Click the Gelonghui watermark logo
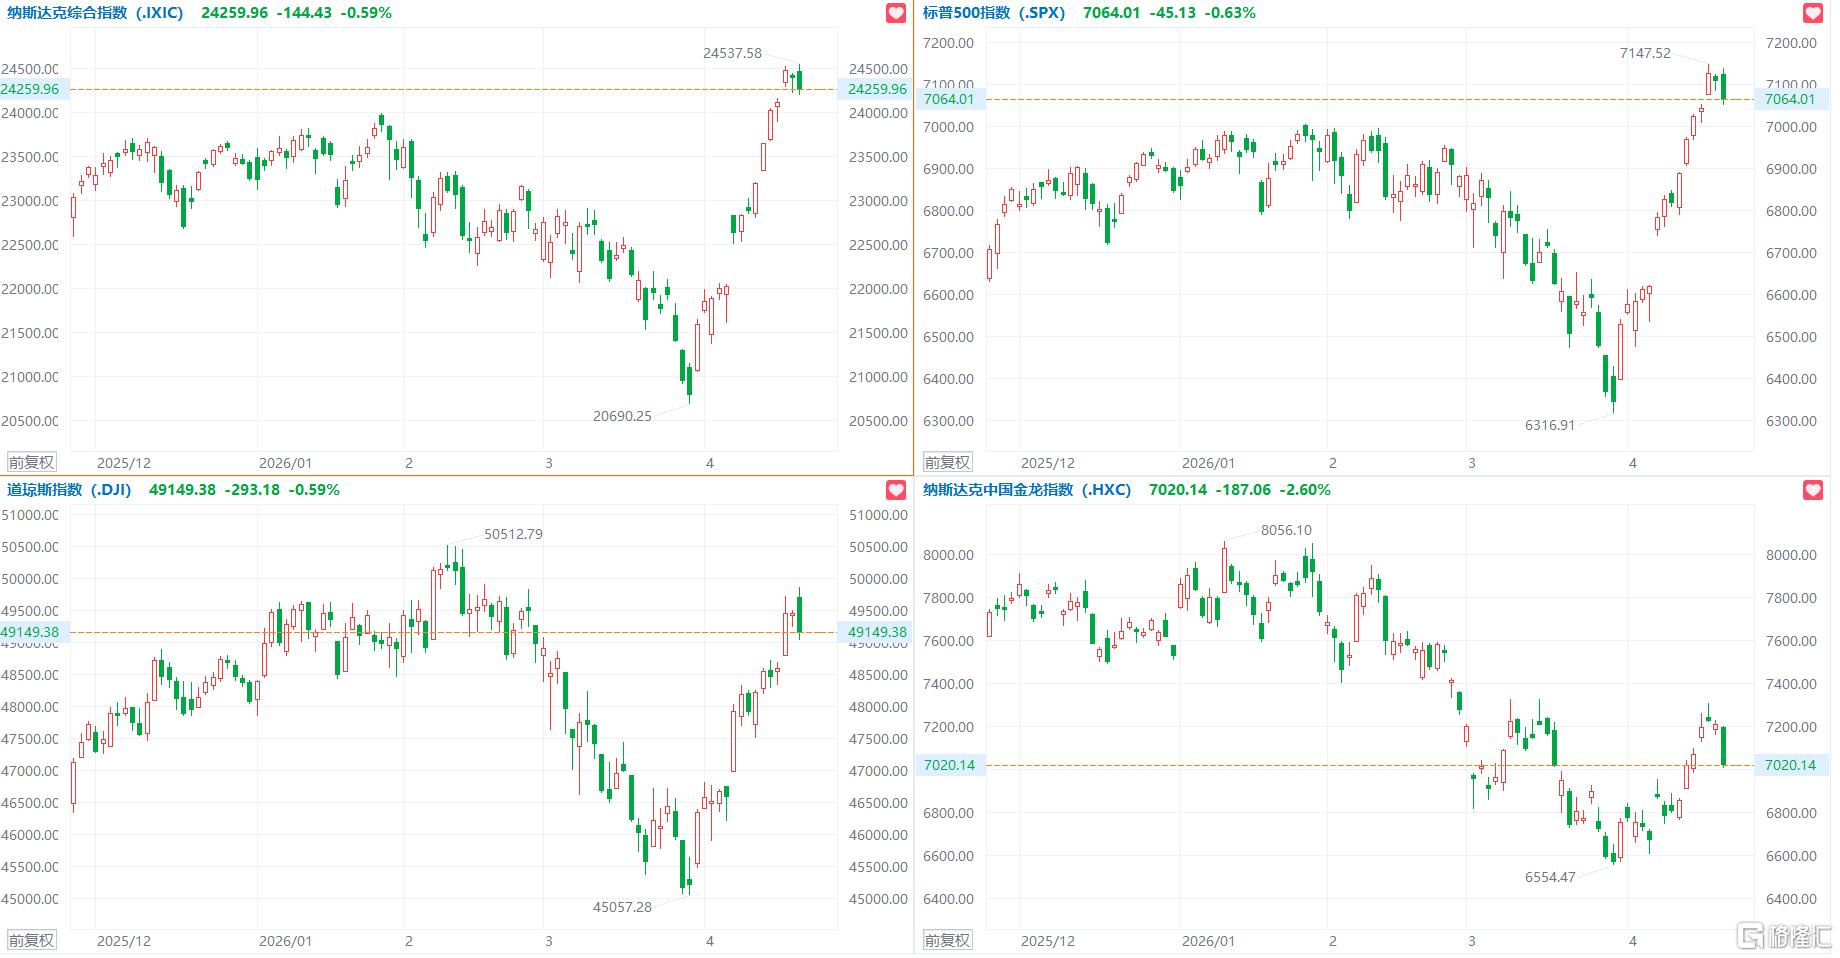Image resolution: width=1840 pixels, height=958 pixels. [x=1785, y=936]
